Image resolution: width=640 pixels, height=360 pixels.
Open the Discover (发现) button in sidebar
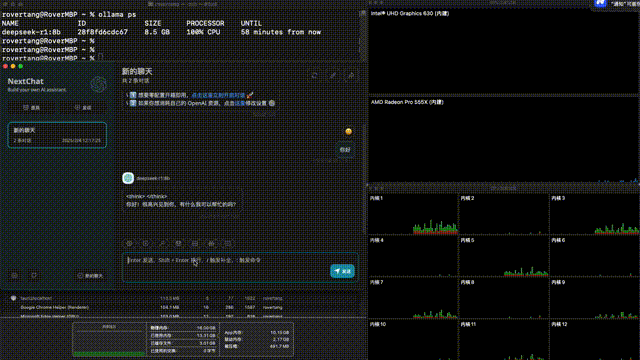click(83, 108)
